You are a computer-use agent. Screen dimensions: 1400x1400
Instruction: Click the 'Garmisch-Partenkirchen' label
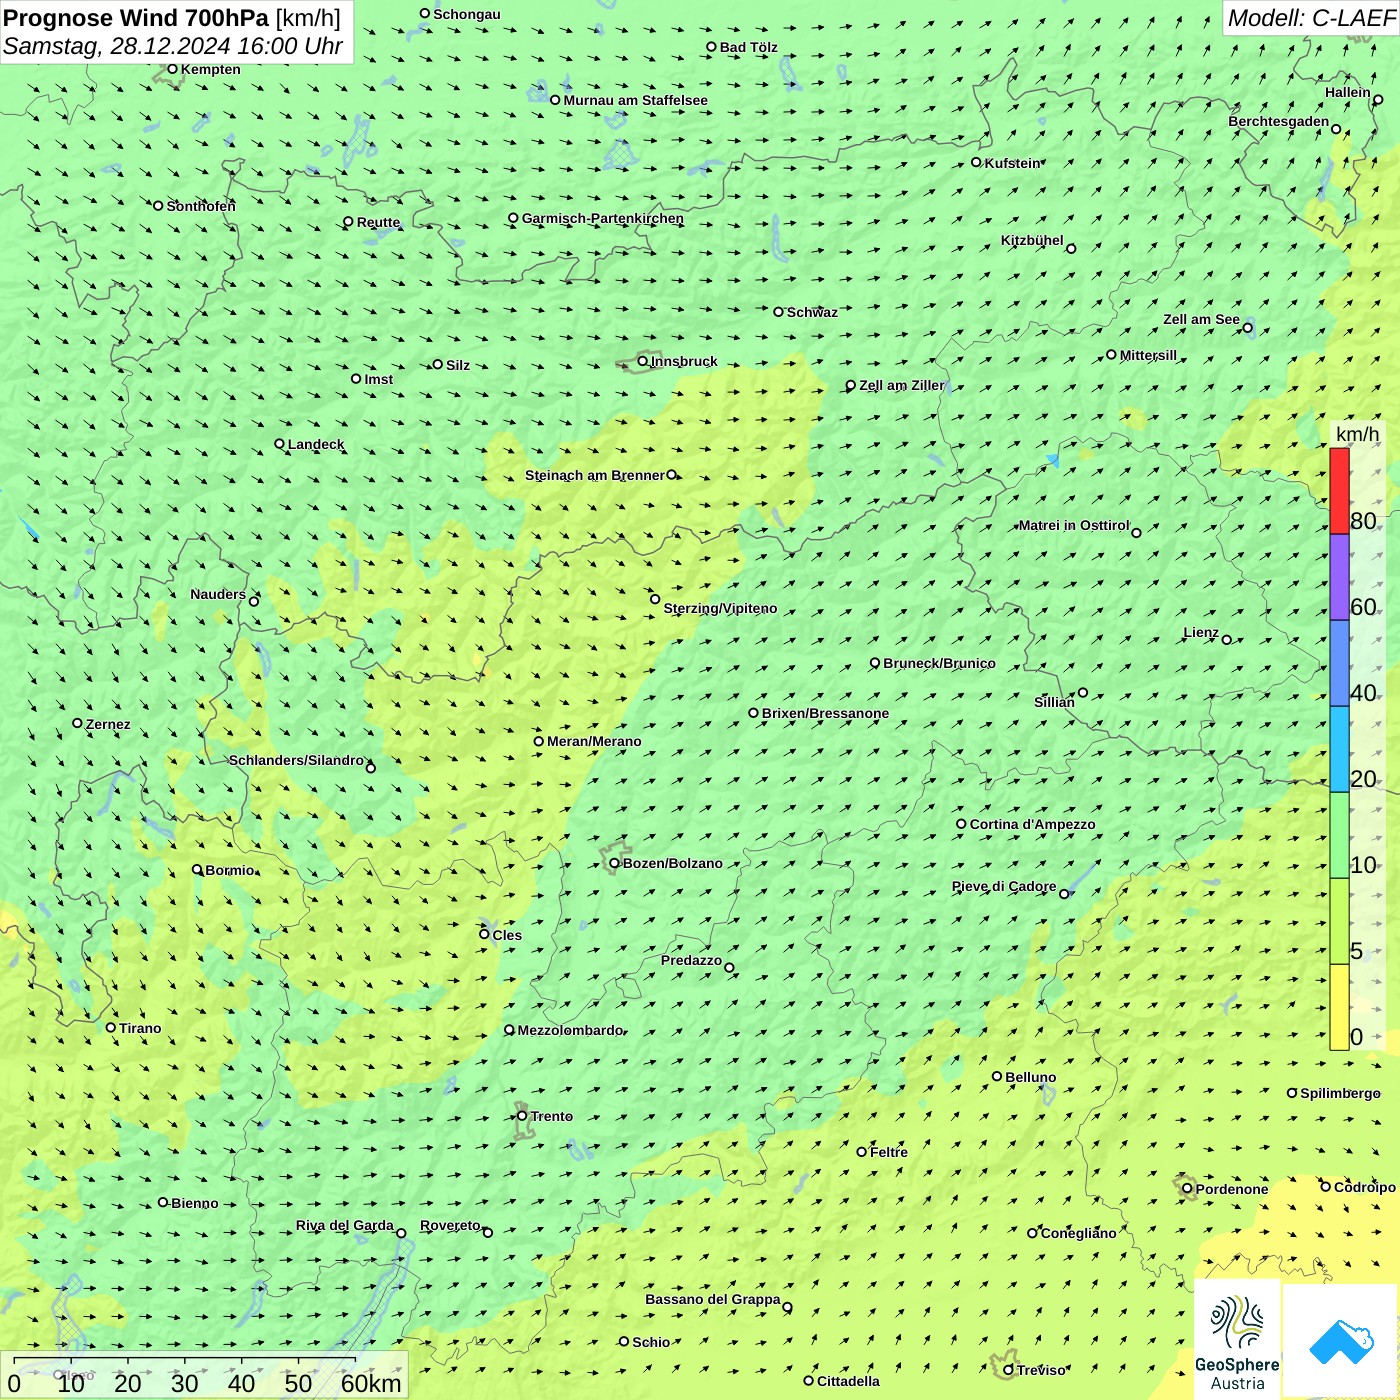pos(603,218)
